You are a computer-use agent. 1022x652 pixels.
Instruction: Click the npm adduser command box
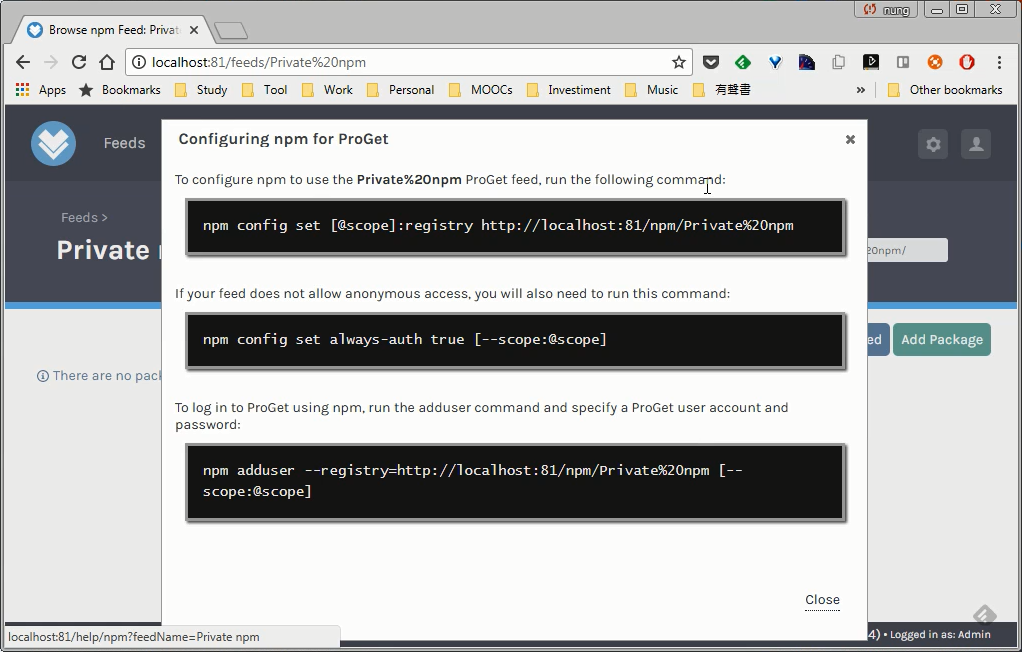point(516,481)
